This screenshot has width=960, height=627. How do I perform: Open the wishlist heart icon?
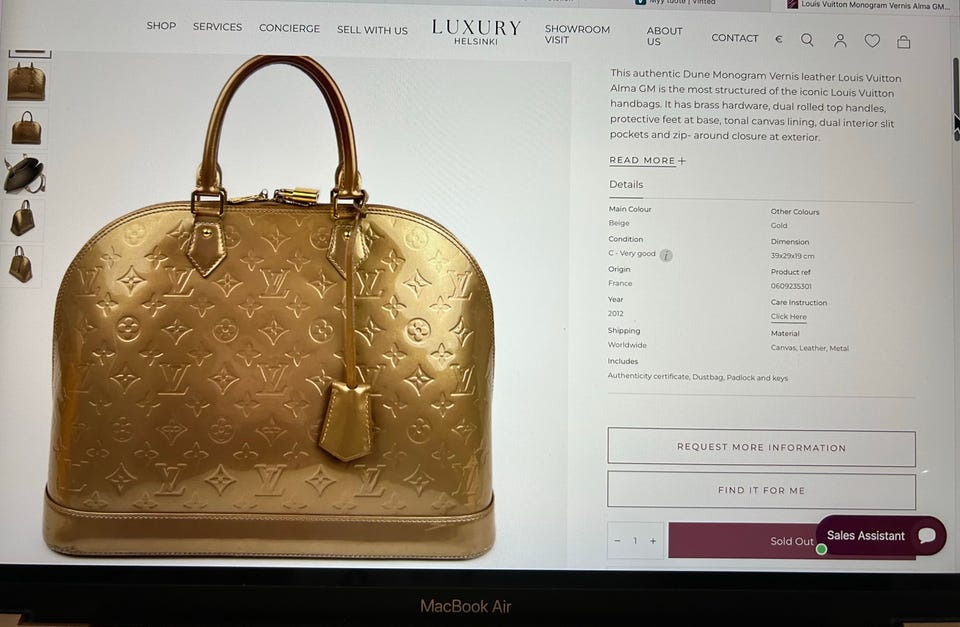coord(872,41)
